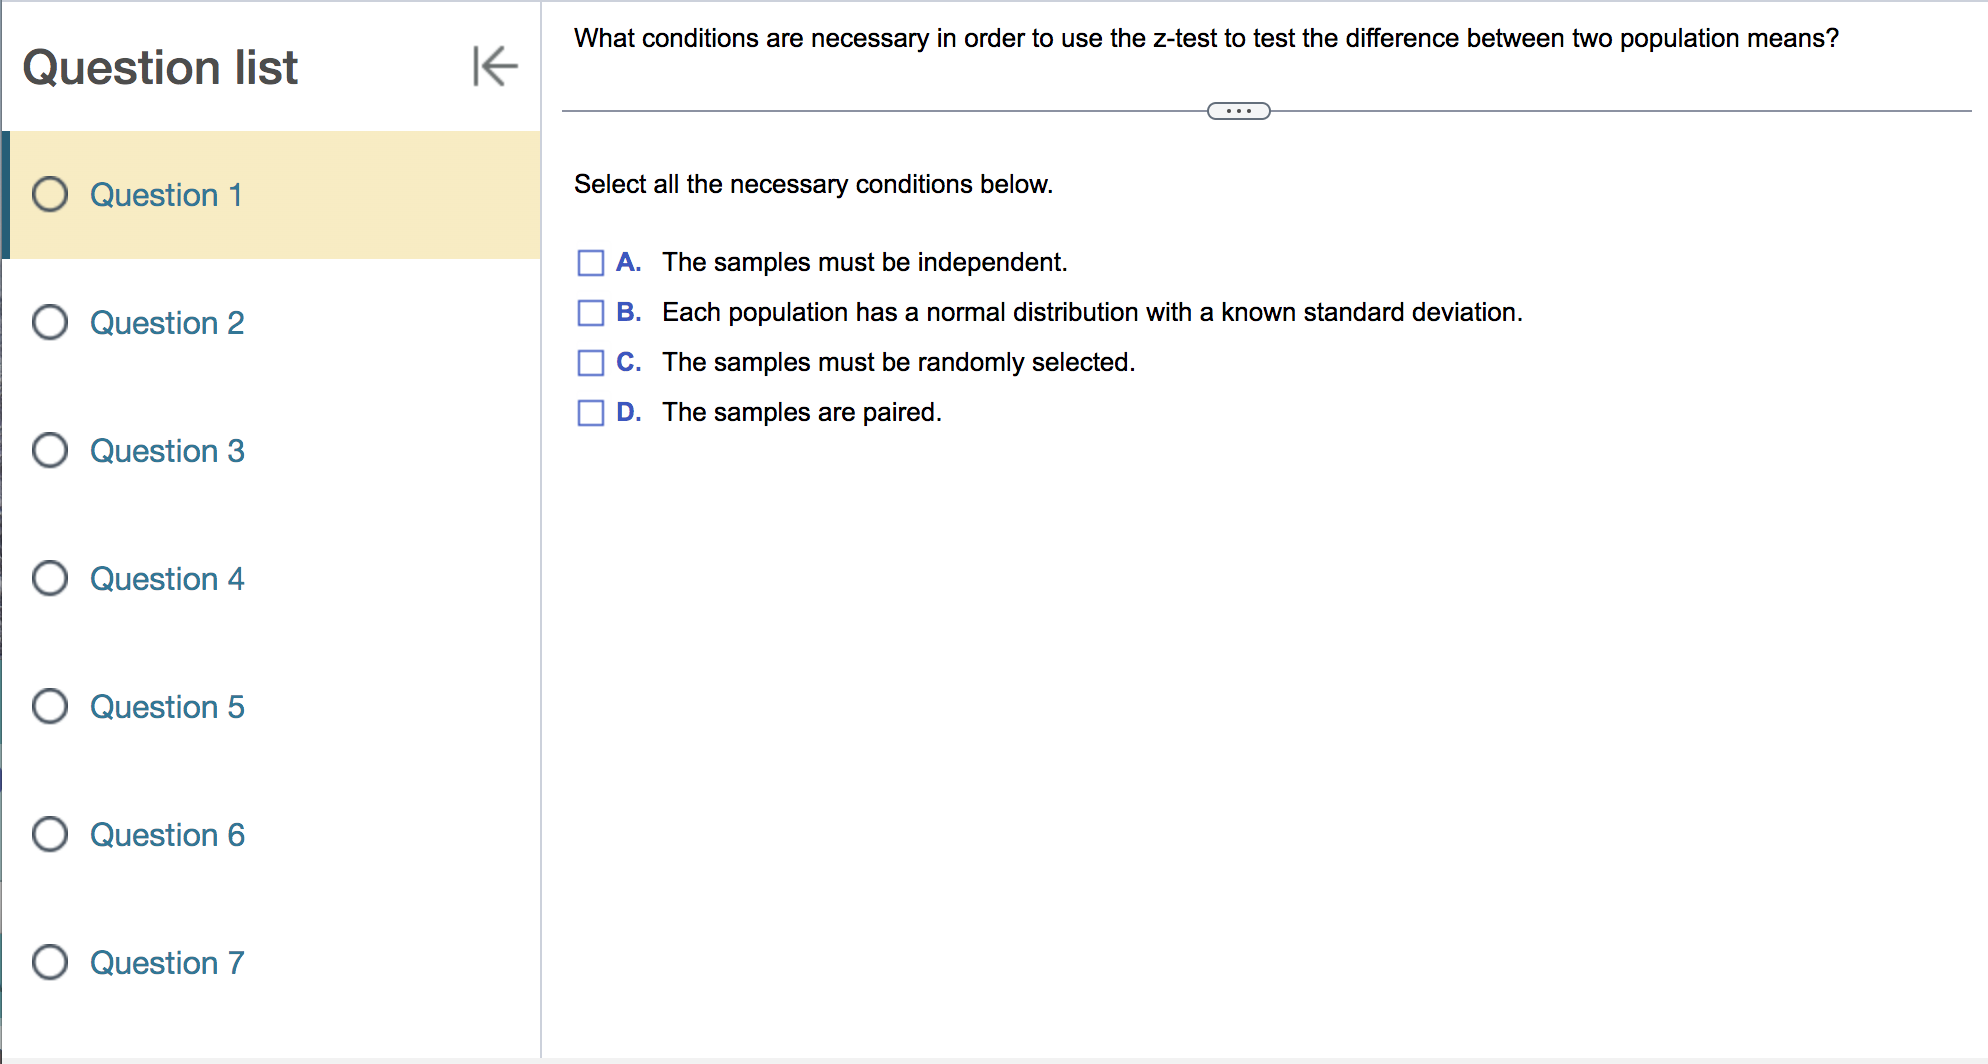Check option C about random selection
Screen dimensions: 1988x1064
pos(589,362)
